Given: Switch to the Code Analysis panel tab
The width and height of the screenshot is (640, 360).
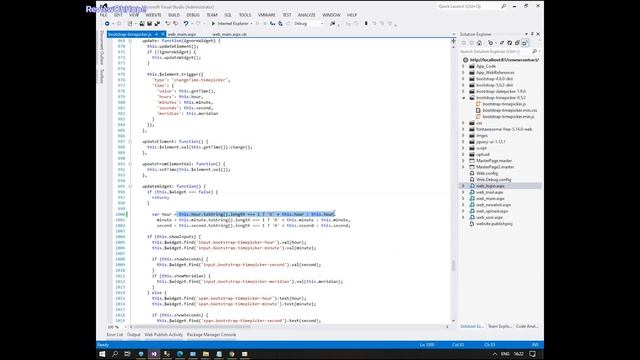Looking at the screenshot, I should [527, 326].
